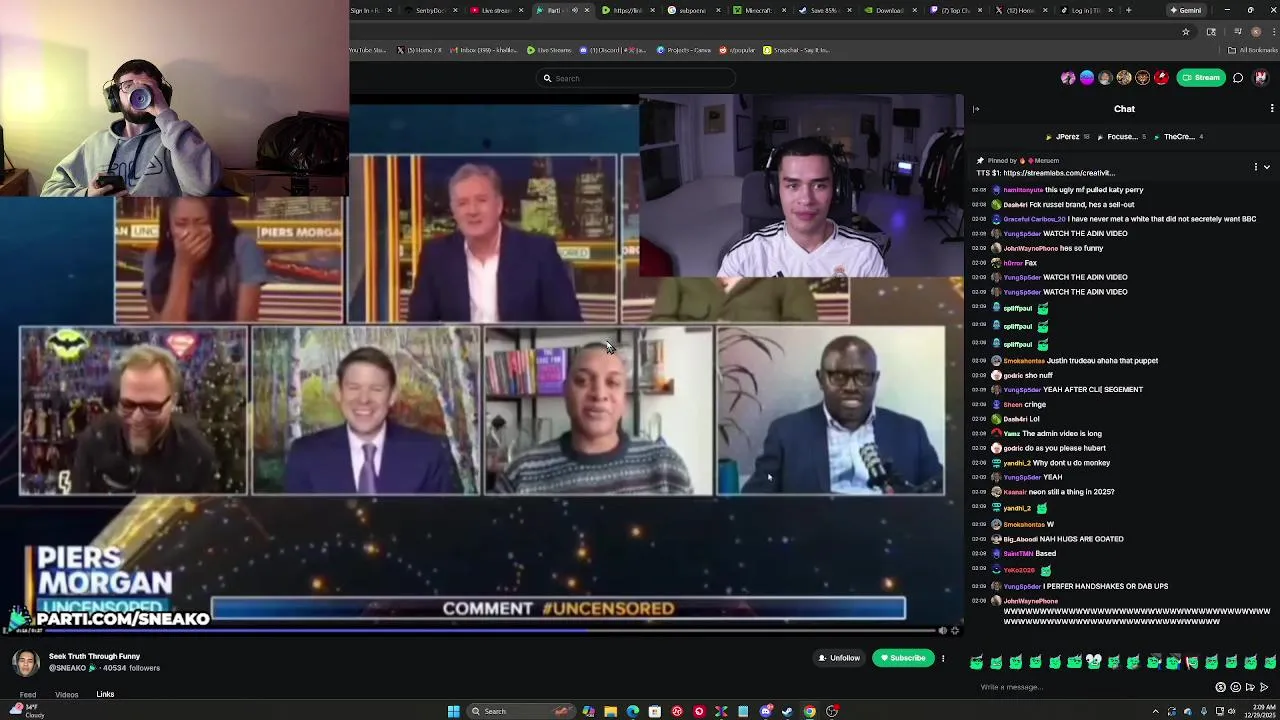The width and height of the screenshot is (1280, 720).
Task: Open the messages speech bubble icon
Action: 1238,78
